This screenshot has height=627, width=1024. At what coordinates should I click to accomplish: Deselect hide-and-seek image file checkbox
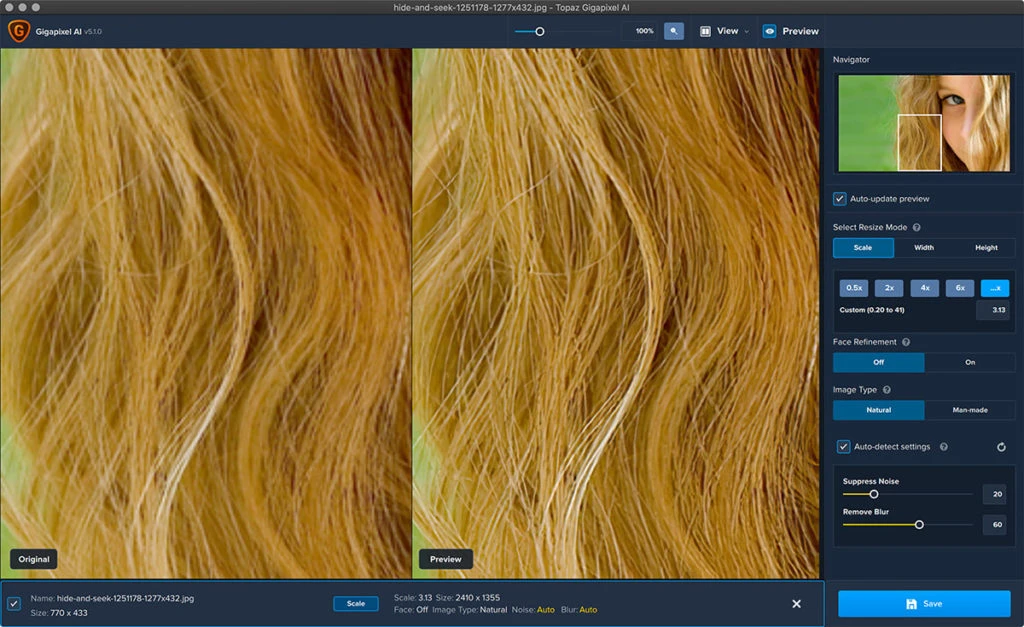[x=14, y=604]
